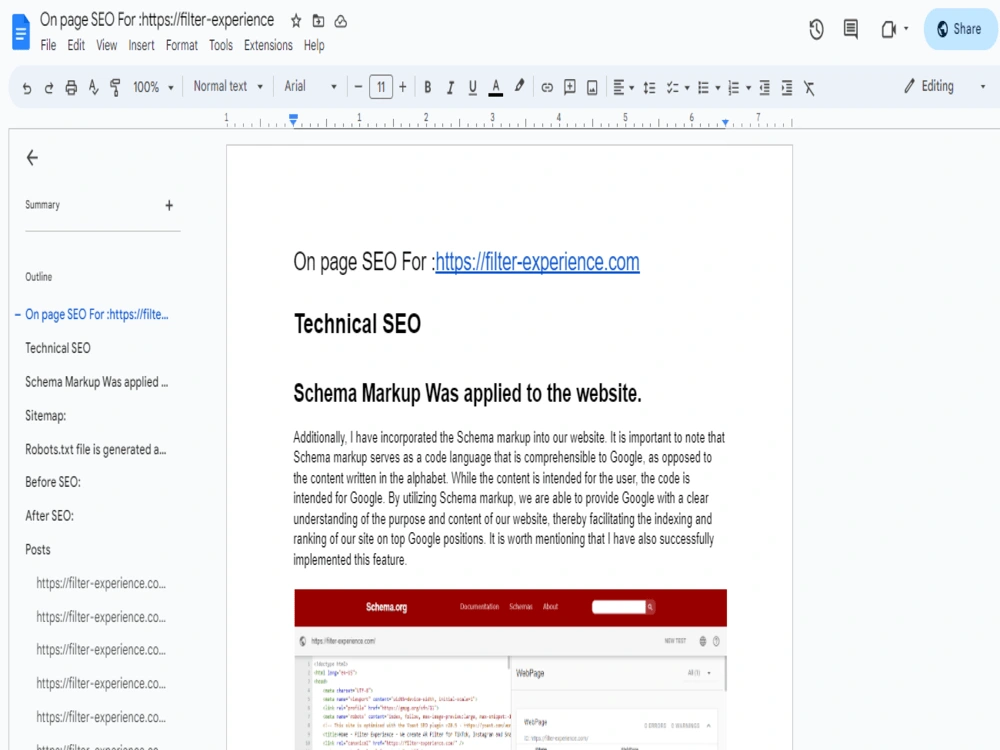Decrease paragraph indent
The image size is (1000, 750).
[x=764, y=87]
